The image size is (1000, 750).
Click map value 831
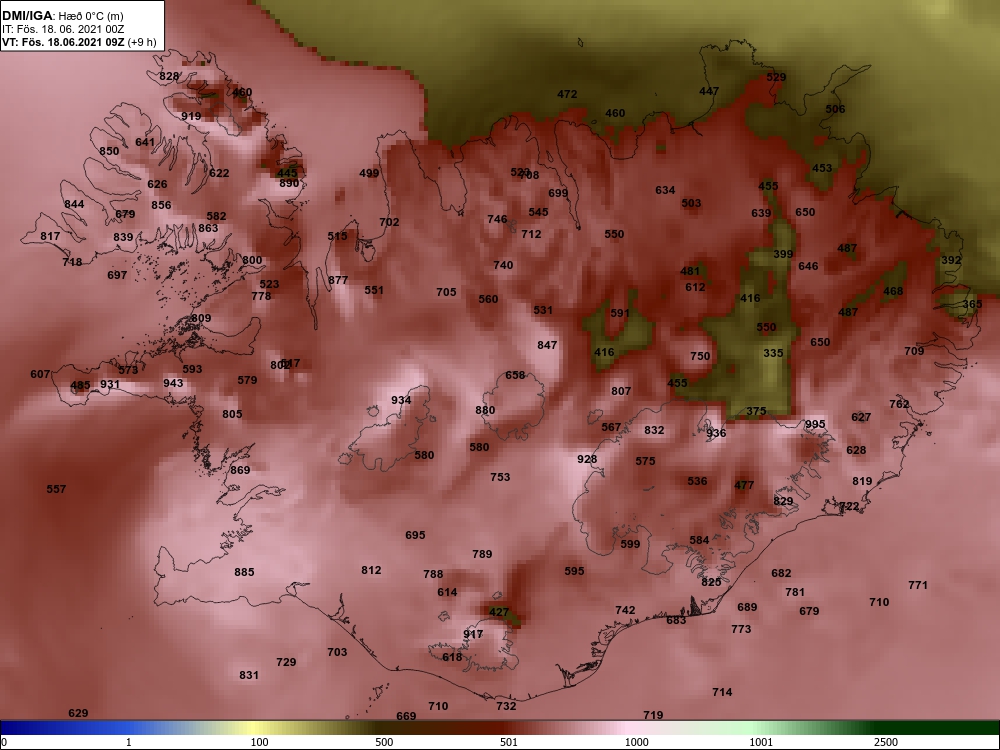pos(249,675)
